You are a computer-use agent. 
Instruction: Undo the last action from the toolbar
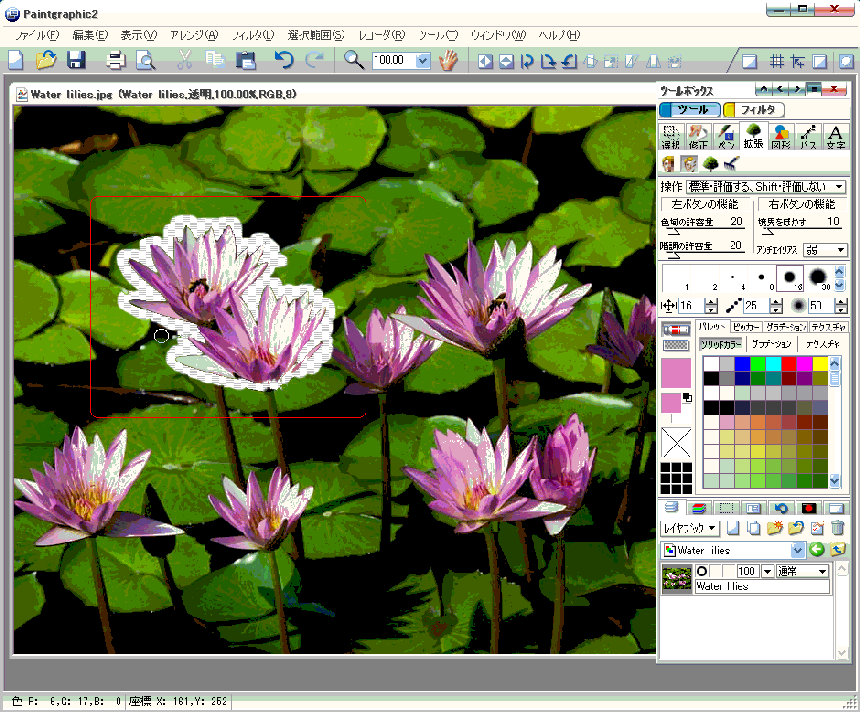click(284, 60)
